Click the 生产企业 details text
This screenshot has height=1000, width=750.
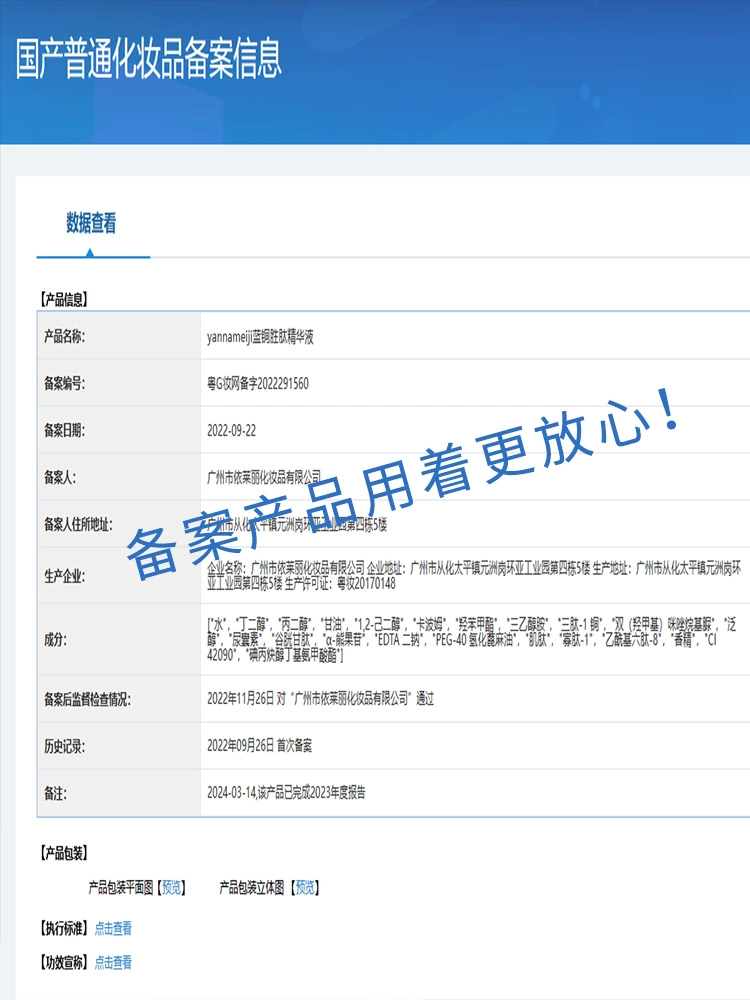(470, 576)
